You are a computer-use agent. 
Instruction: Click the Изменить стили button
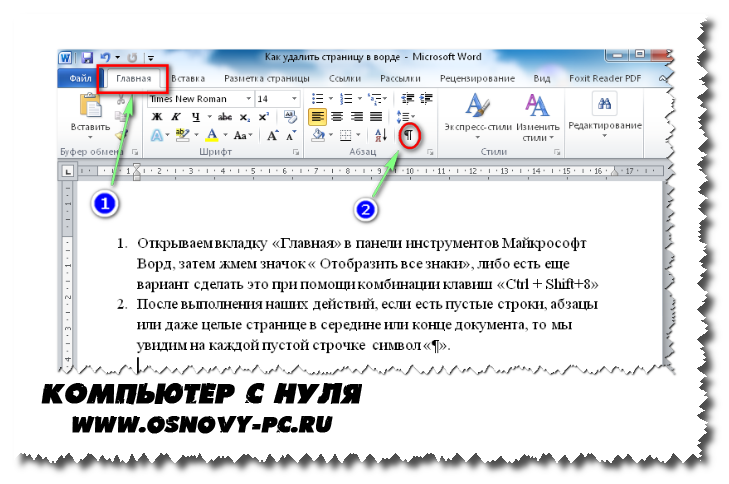(537, 117)
